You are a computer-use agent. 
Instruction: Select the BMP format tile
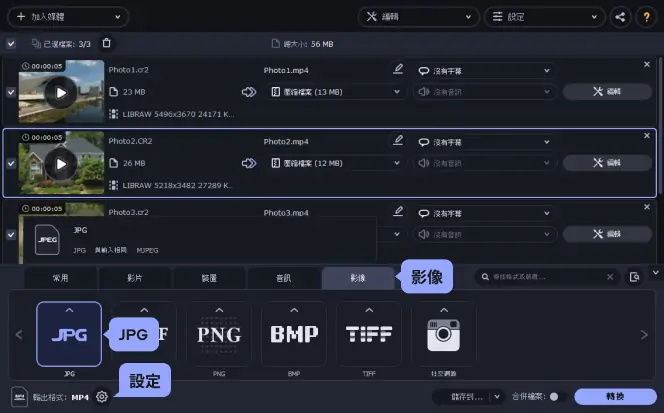click(294, 334)
